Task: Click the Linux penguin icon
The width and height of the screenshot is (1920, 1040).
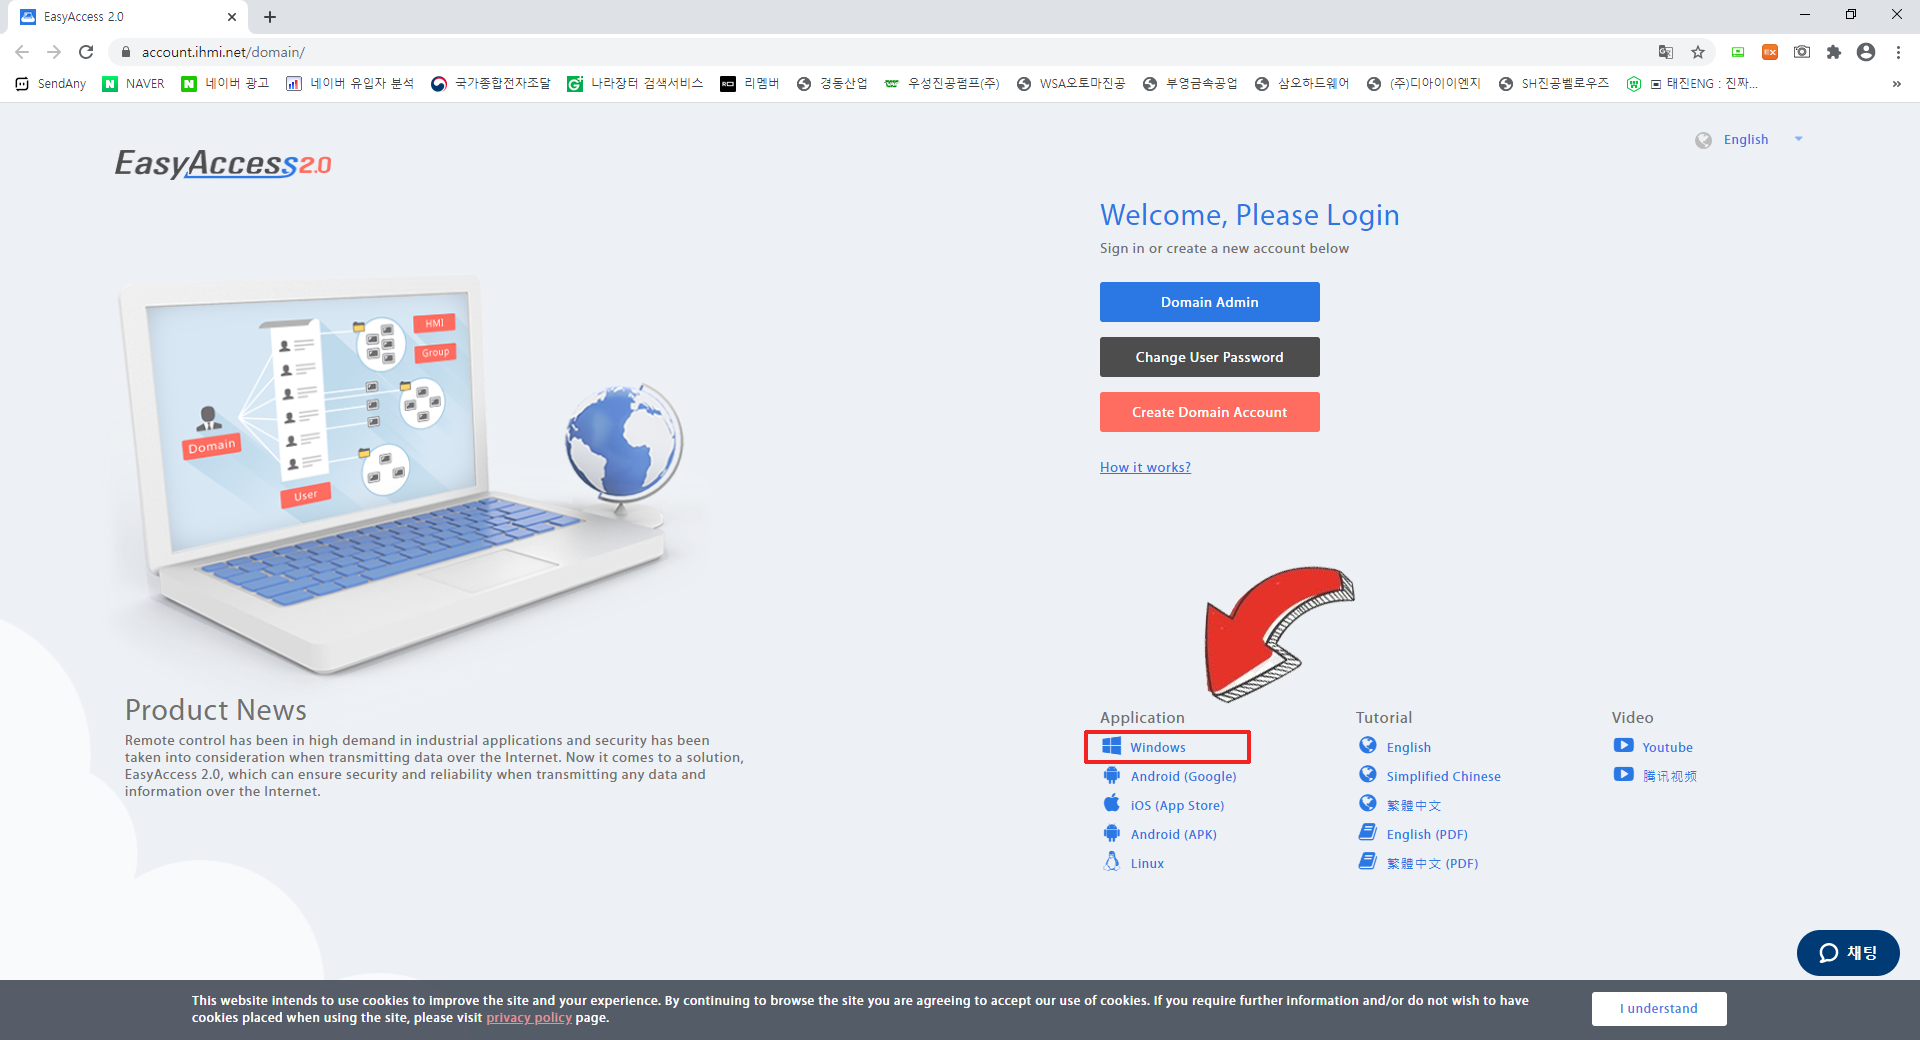Action: pyautogui.click(x=1111, y=862)
